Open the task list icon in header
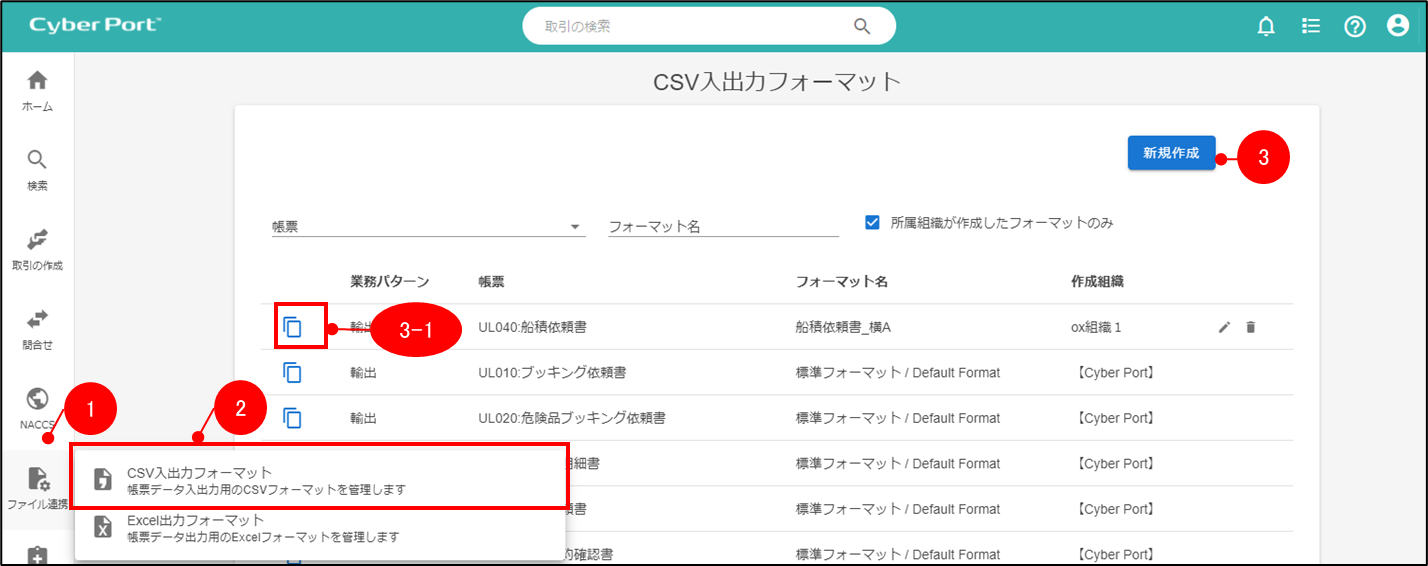1428x566 pixels. point(1311,27)
